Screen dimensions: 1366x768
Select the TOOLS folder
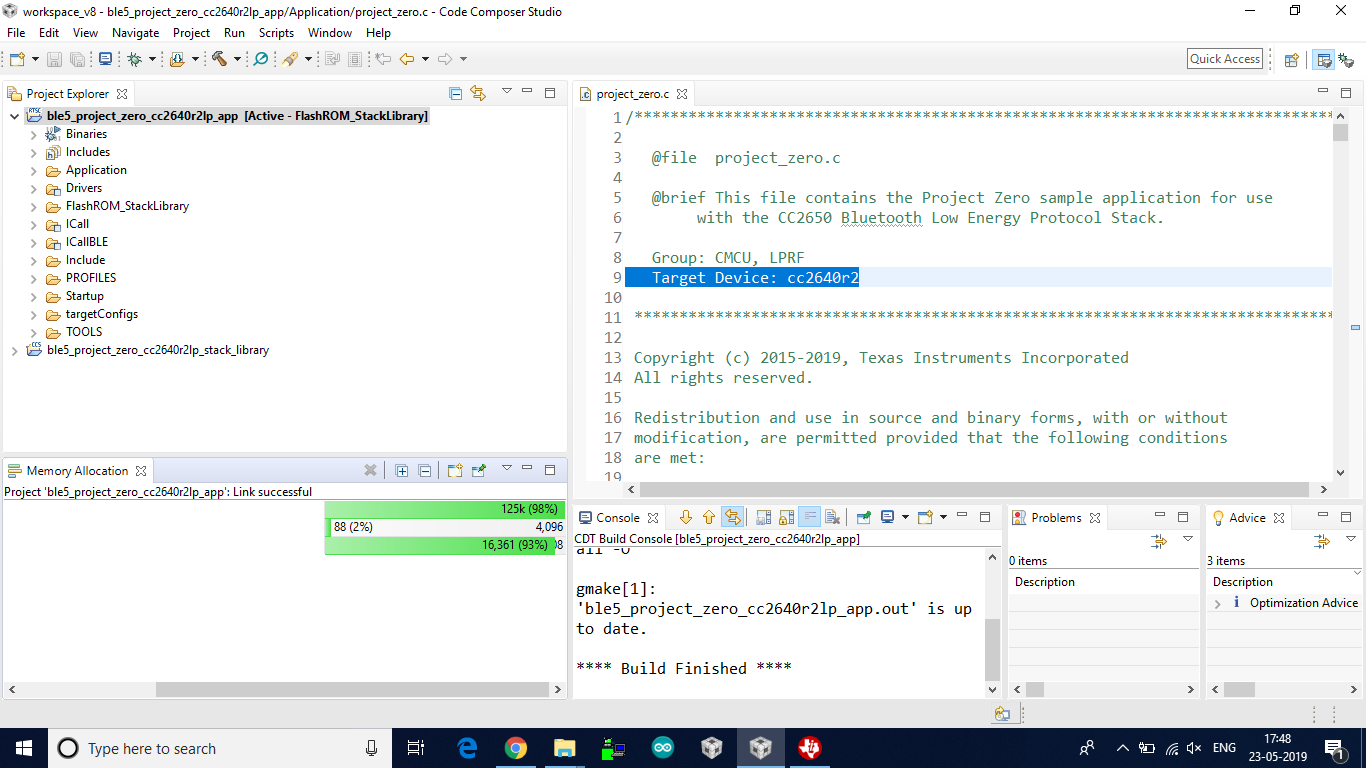pyautogui.click(x=84, y=332)
